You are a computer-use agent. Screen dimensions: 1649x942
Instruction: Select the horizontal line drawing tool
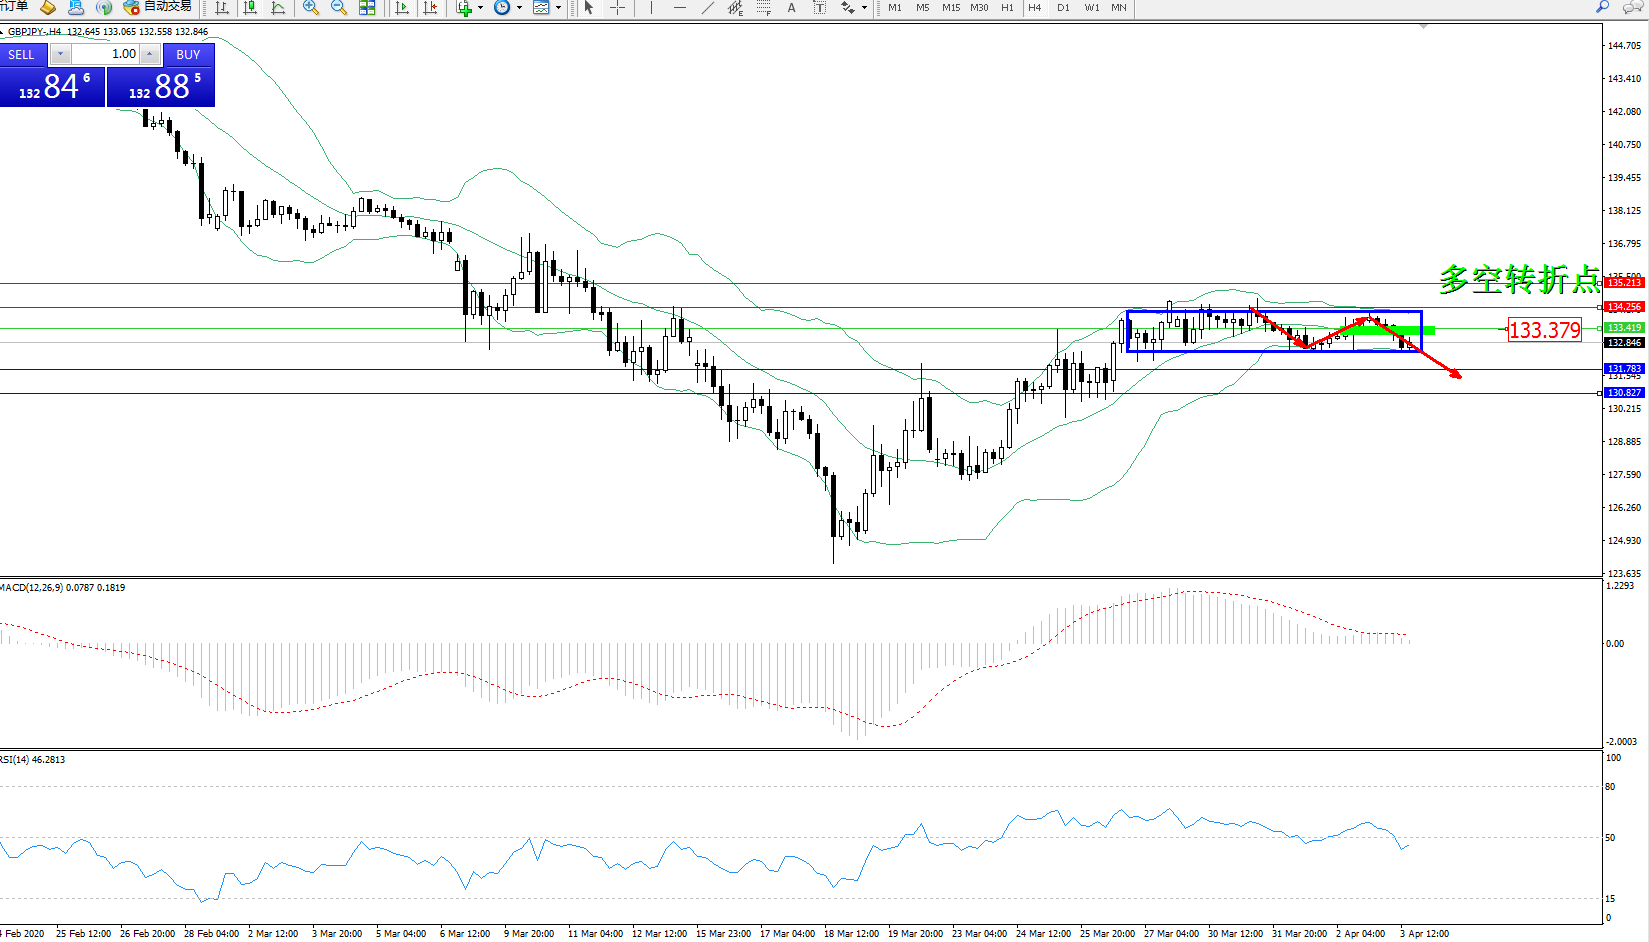680,8
